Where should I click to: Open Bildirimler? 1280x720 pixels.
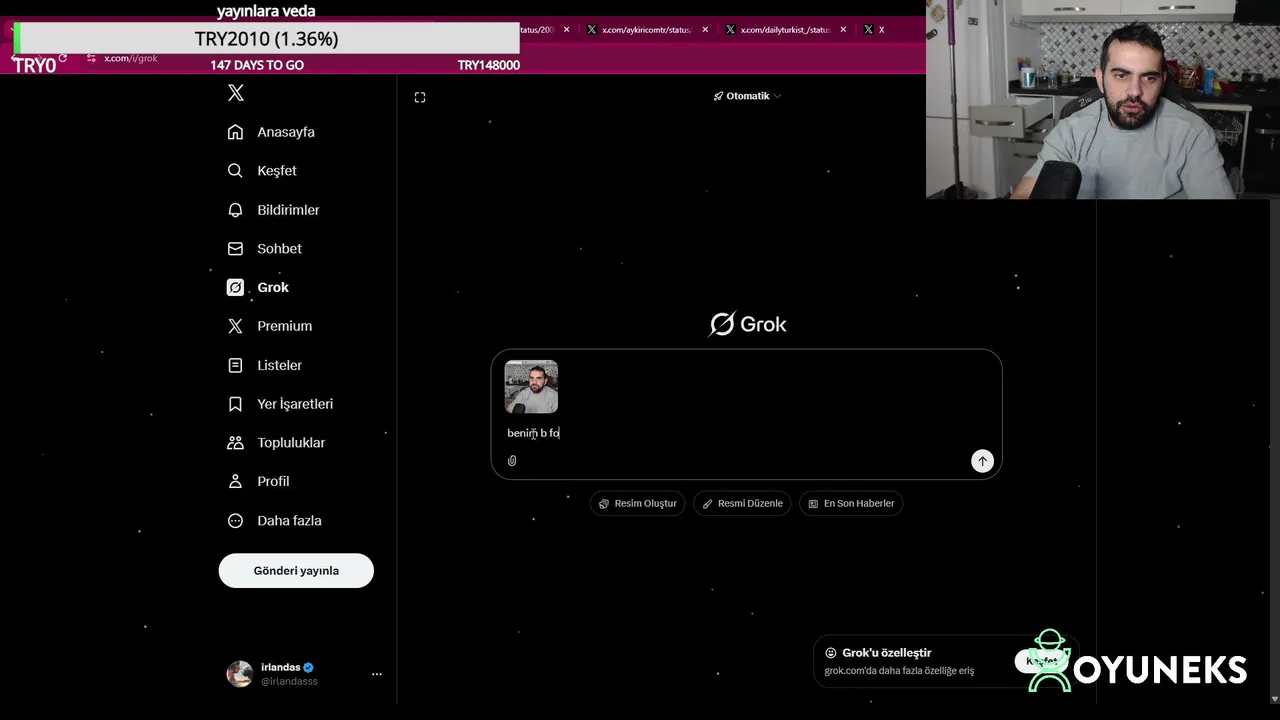[x=288, y=210]
